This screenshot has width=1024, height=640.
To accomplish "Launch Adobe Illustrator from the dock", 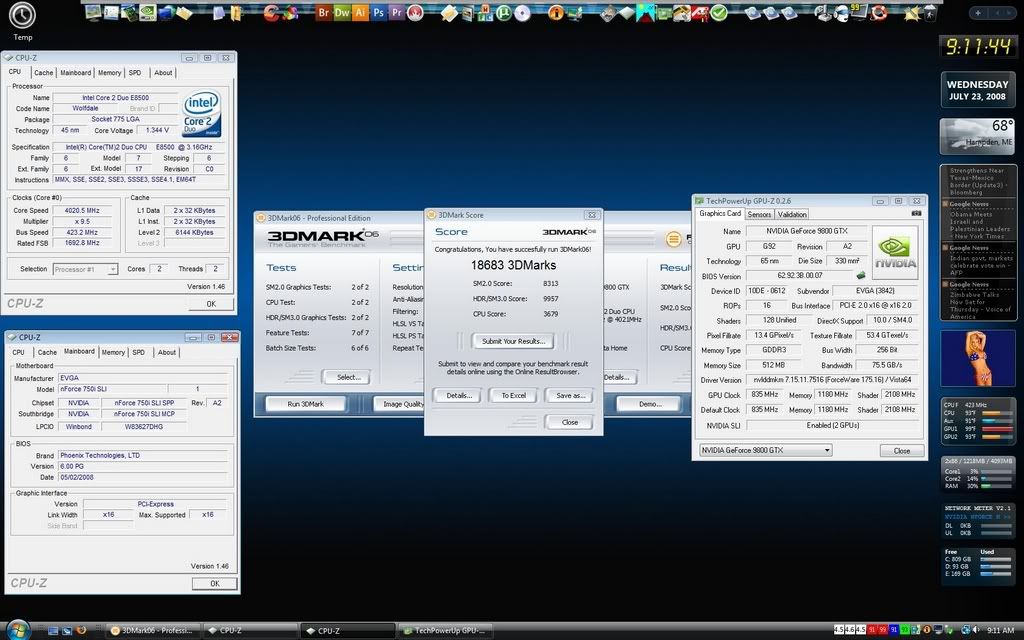I will tap(360, 12).
